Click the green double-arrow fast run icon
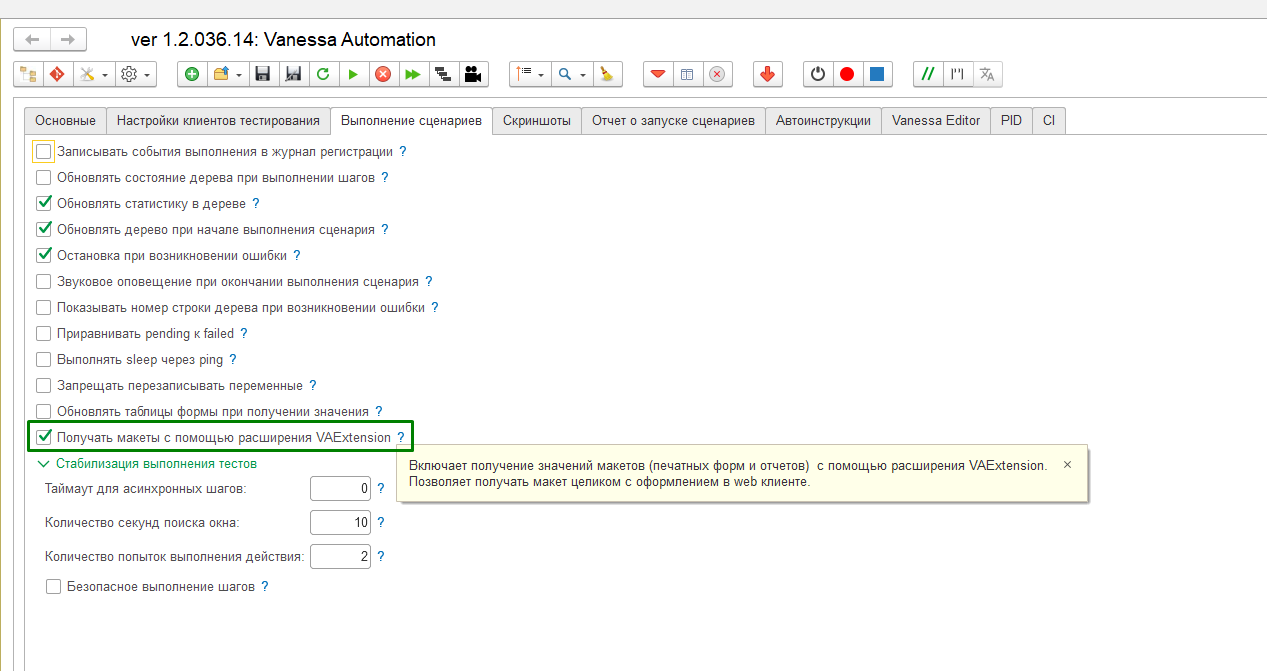Screen dimensions: 1267x671 [x=412, y=74]
